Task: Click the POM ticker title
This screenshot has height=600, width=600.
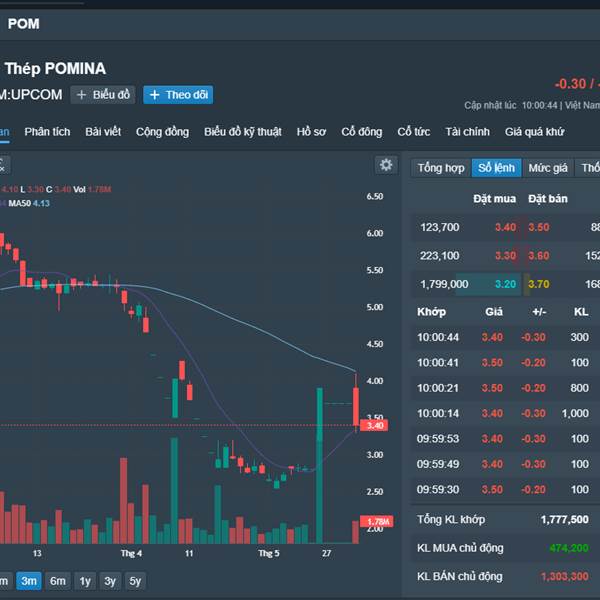Action: (24, 24)
